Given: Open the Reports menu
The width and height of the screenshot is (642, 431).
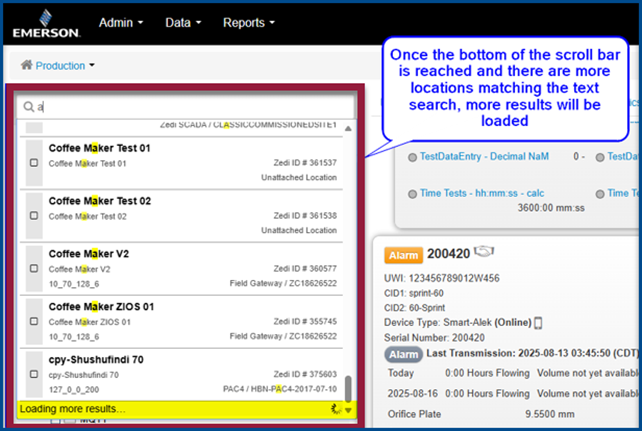Looking at the screenshot, I should point(249,23).
